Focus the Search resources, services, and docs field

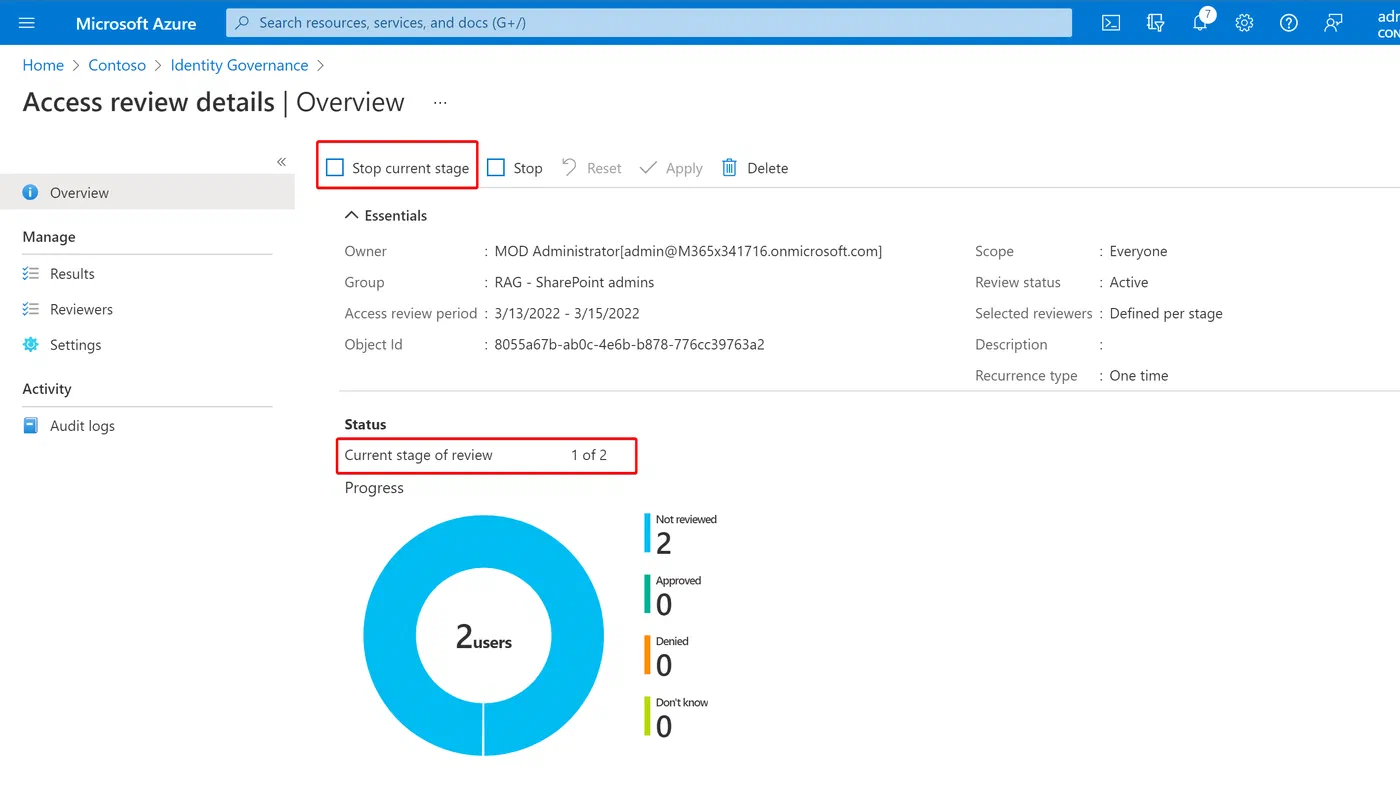[x=649, y=22]
